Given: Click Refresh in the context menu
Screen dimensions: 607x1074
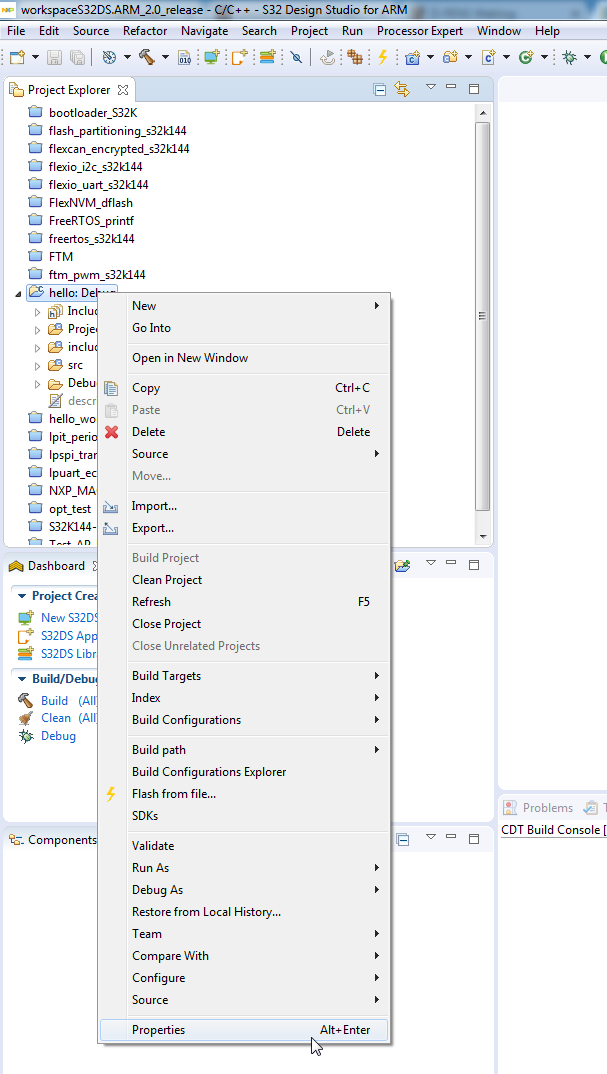Looking at the screenshot, I should (x=244, y=601).
